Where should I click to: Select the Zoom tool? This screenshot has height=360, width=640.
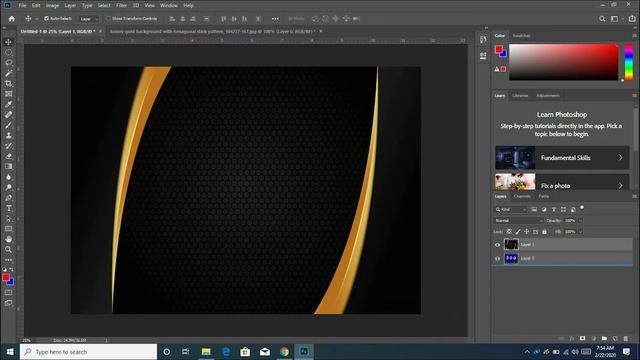[9, 249]
